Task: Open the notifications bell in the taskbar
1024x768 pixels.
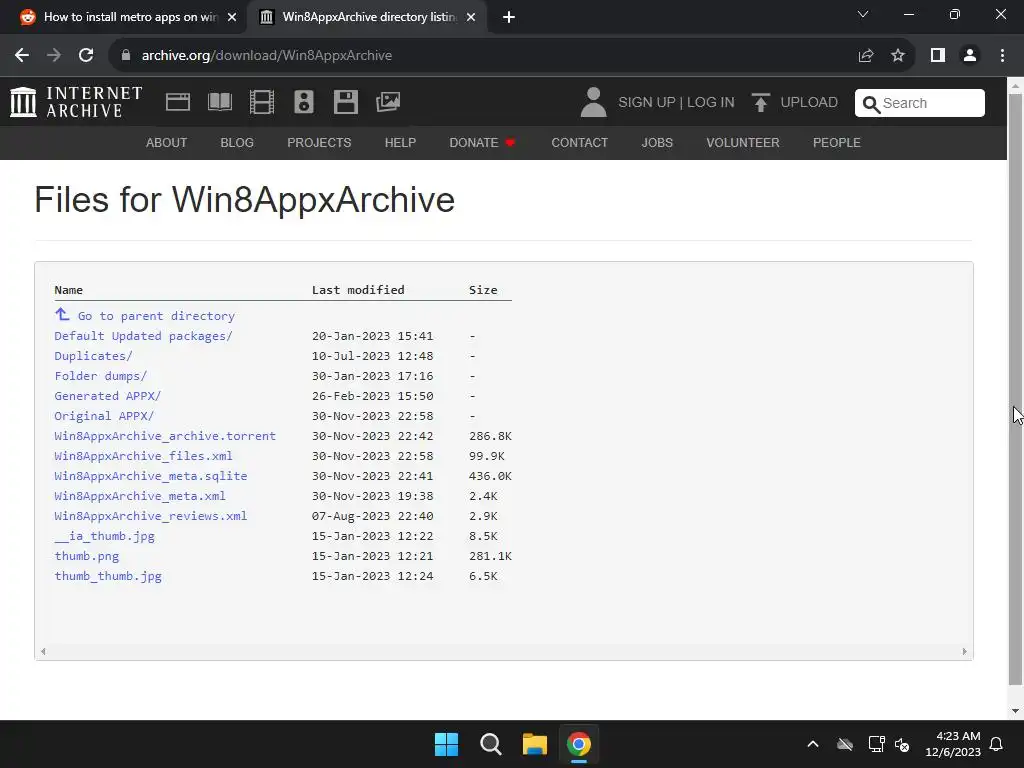Action: tap(996, 744)
